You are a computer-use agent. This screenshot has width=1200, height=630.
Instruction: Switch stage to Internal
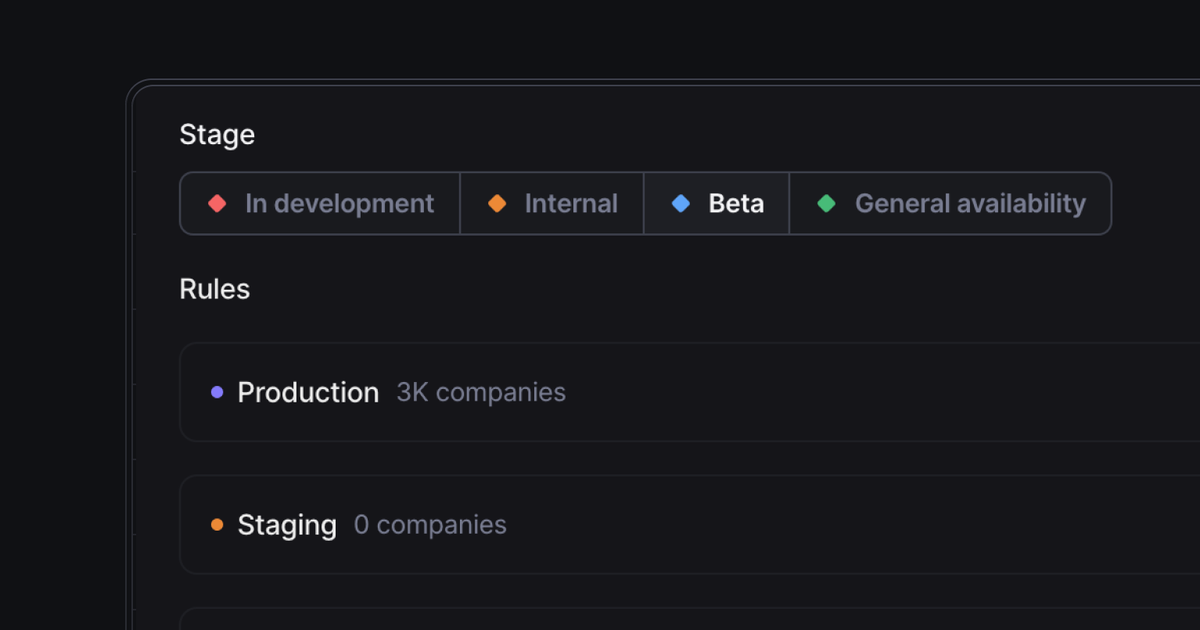[x=570, y=204]
